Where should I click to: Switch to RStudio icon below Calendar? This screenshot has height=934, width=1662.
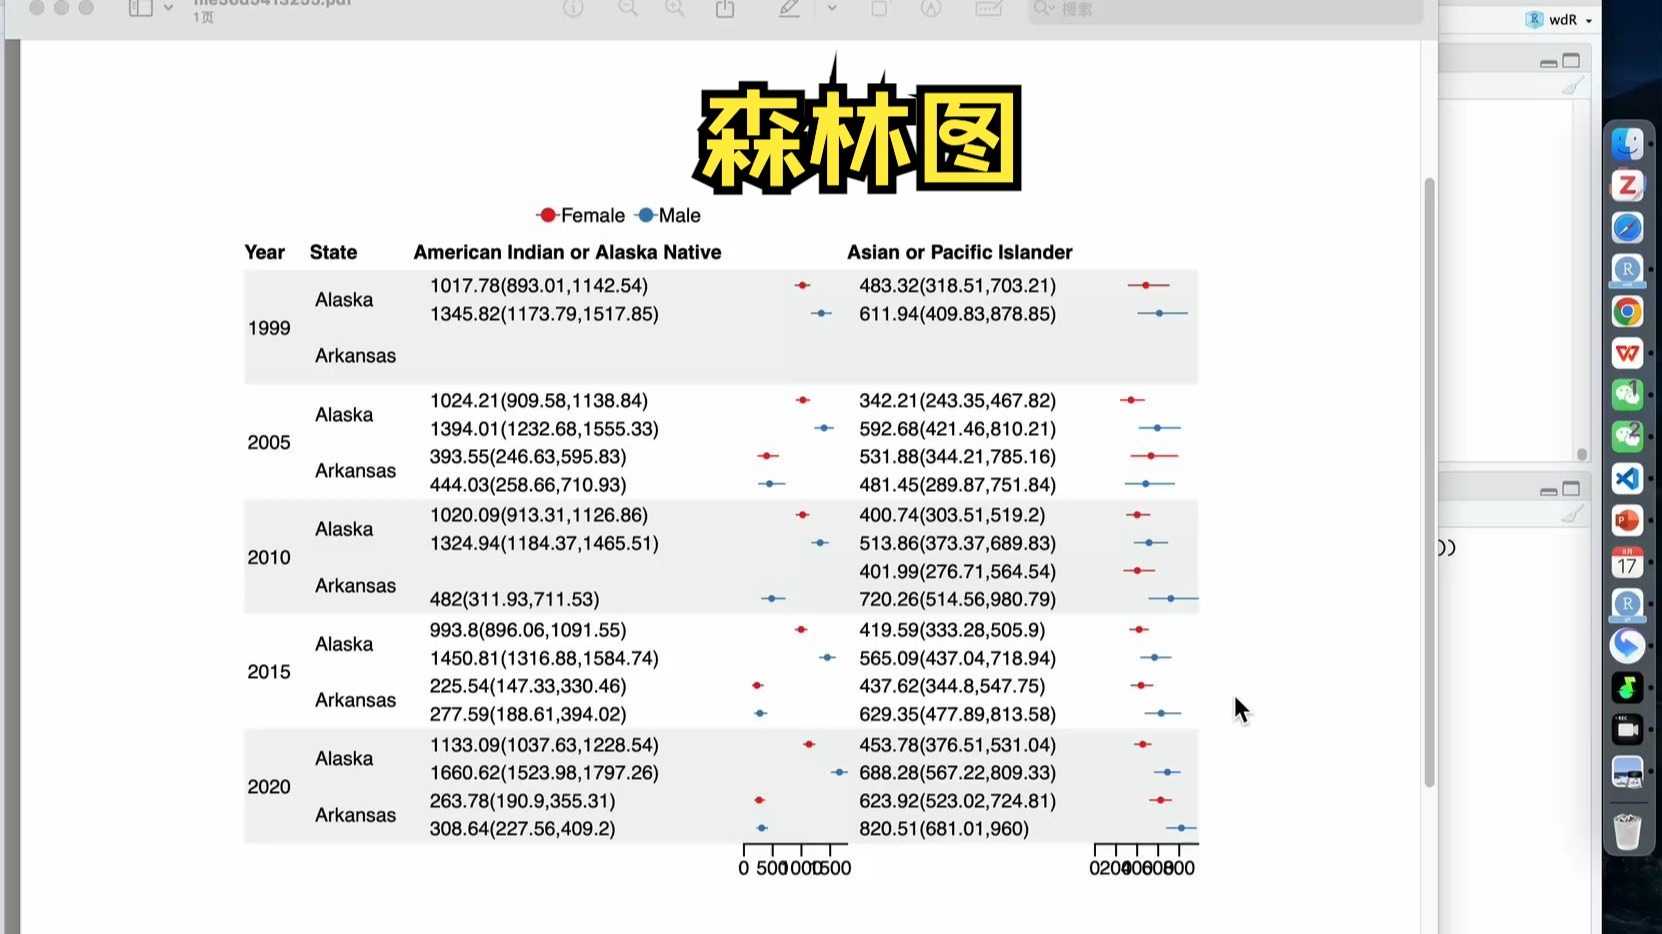click(x=1627, y=605)
